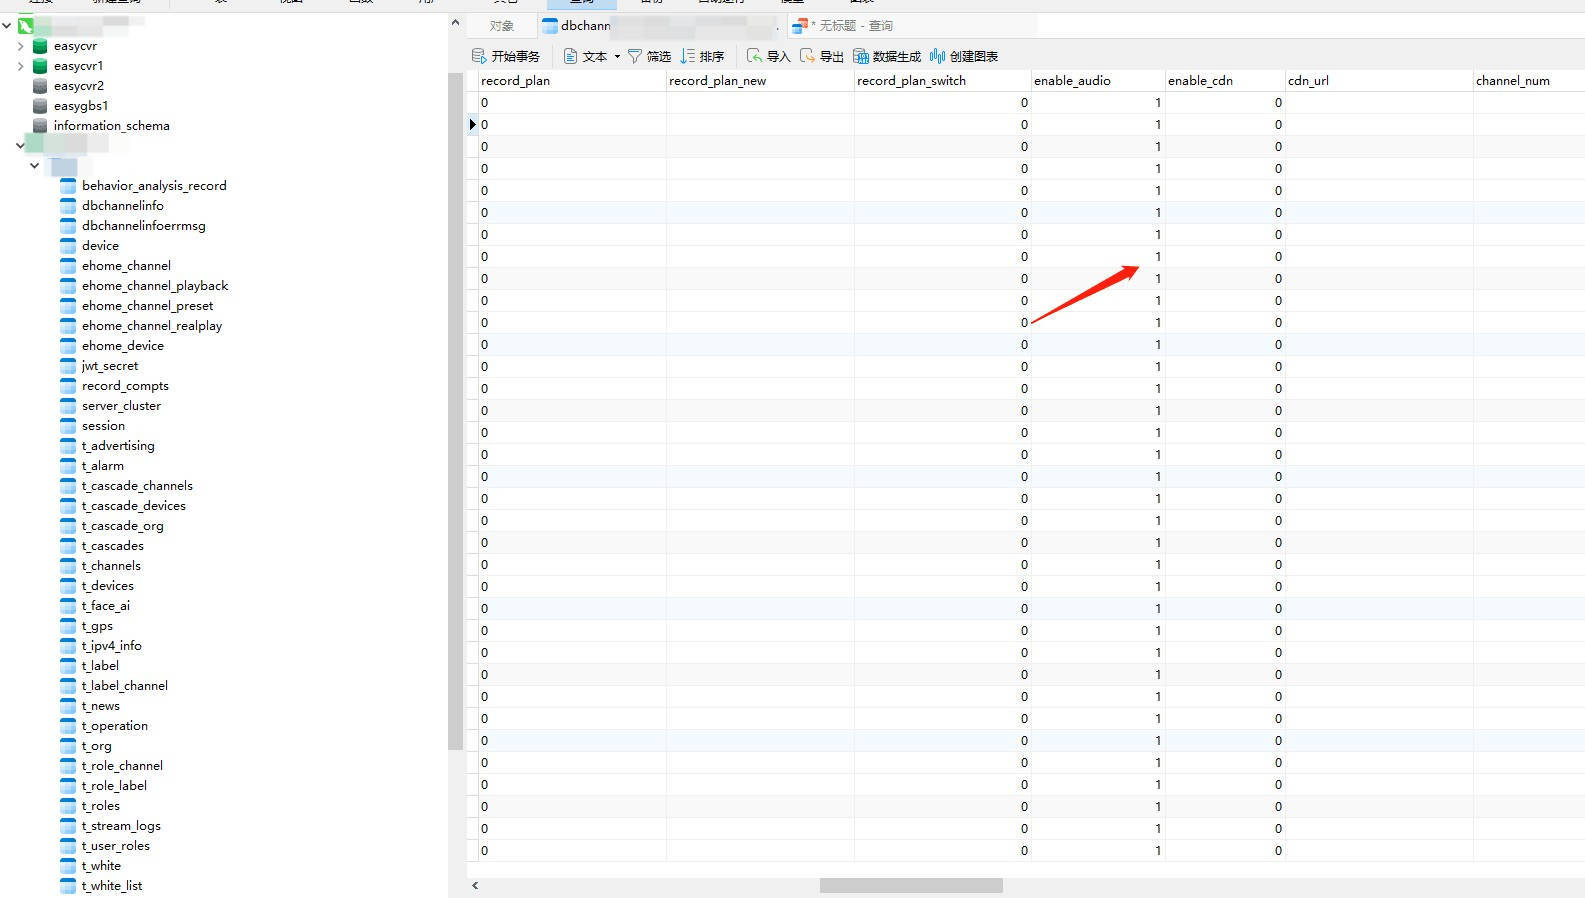Click the ehome_channel table icon
The width and height of the screenshot is (1585, 898).
point(68,266)
